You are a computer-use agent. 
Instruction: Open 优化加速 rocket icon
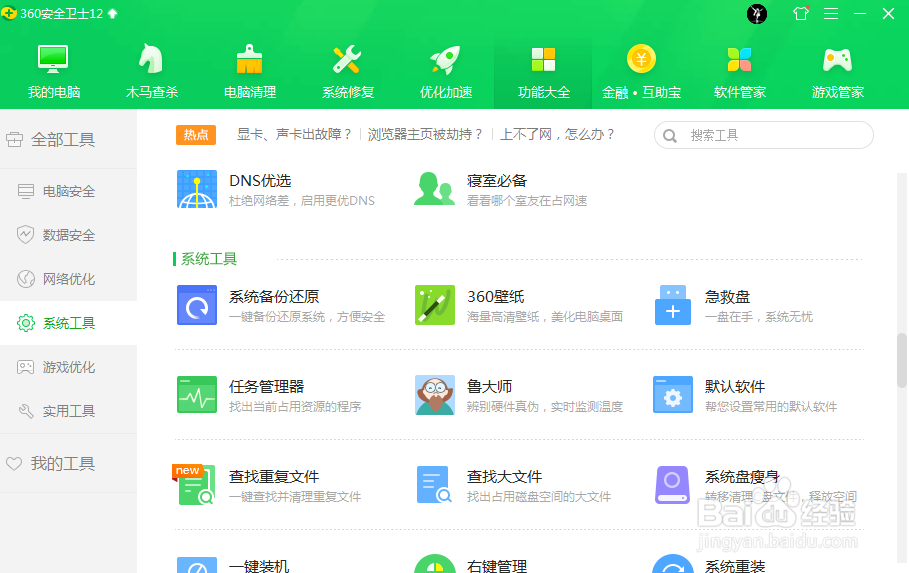pos(445,59)
